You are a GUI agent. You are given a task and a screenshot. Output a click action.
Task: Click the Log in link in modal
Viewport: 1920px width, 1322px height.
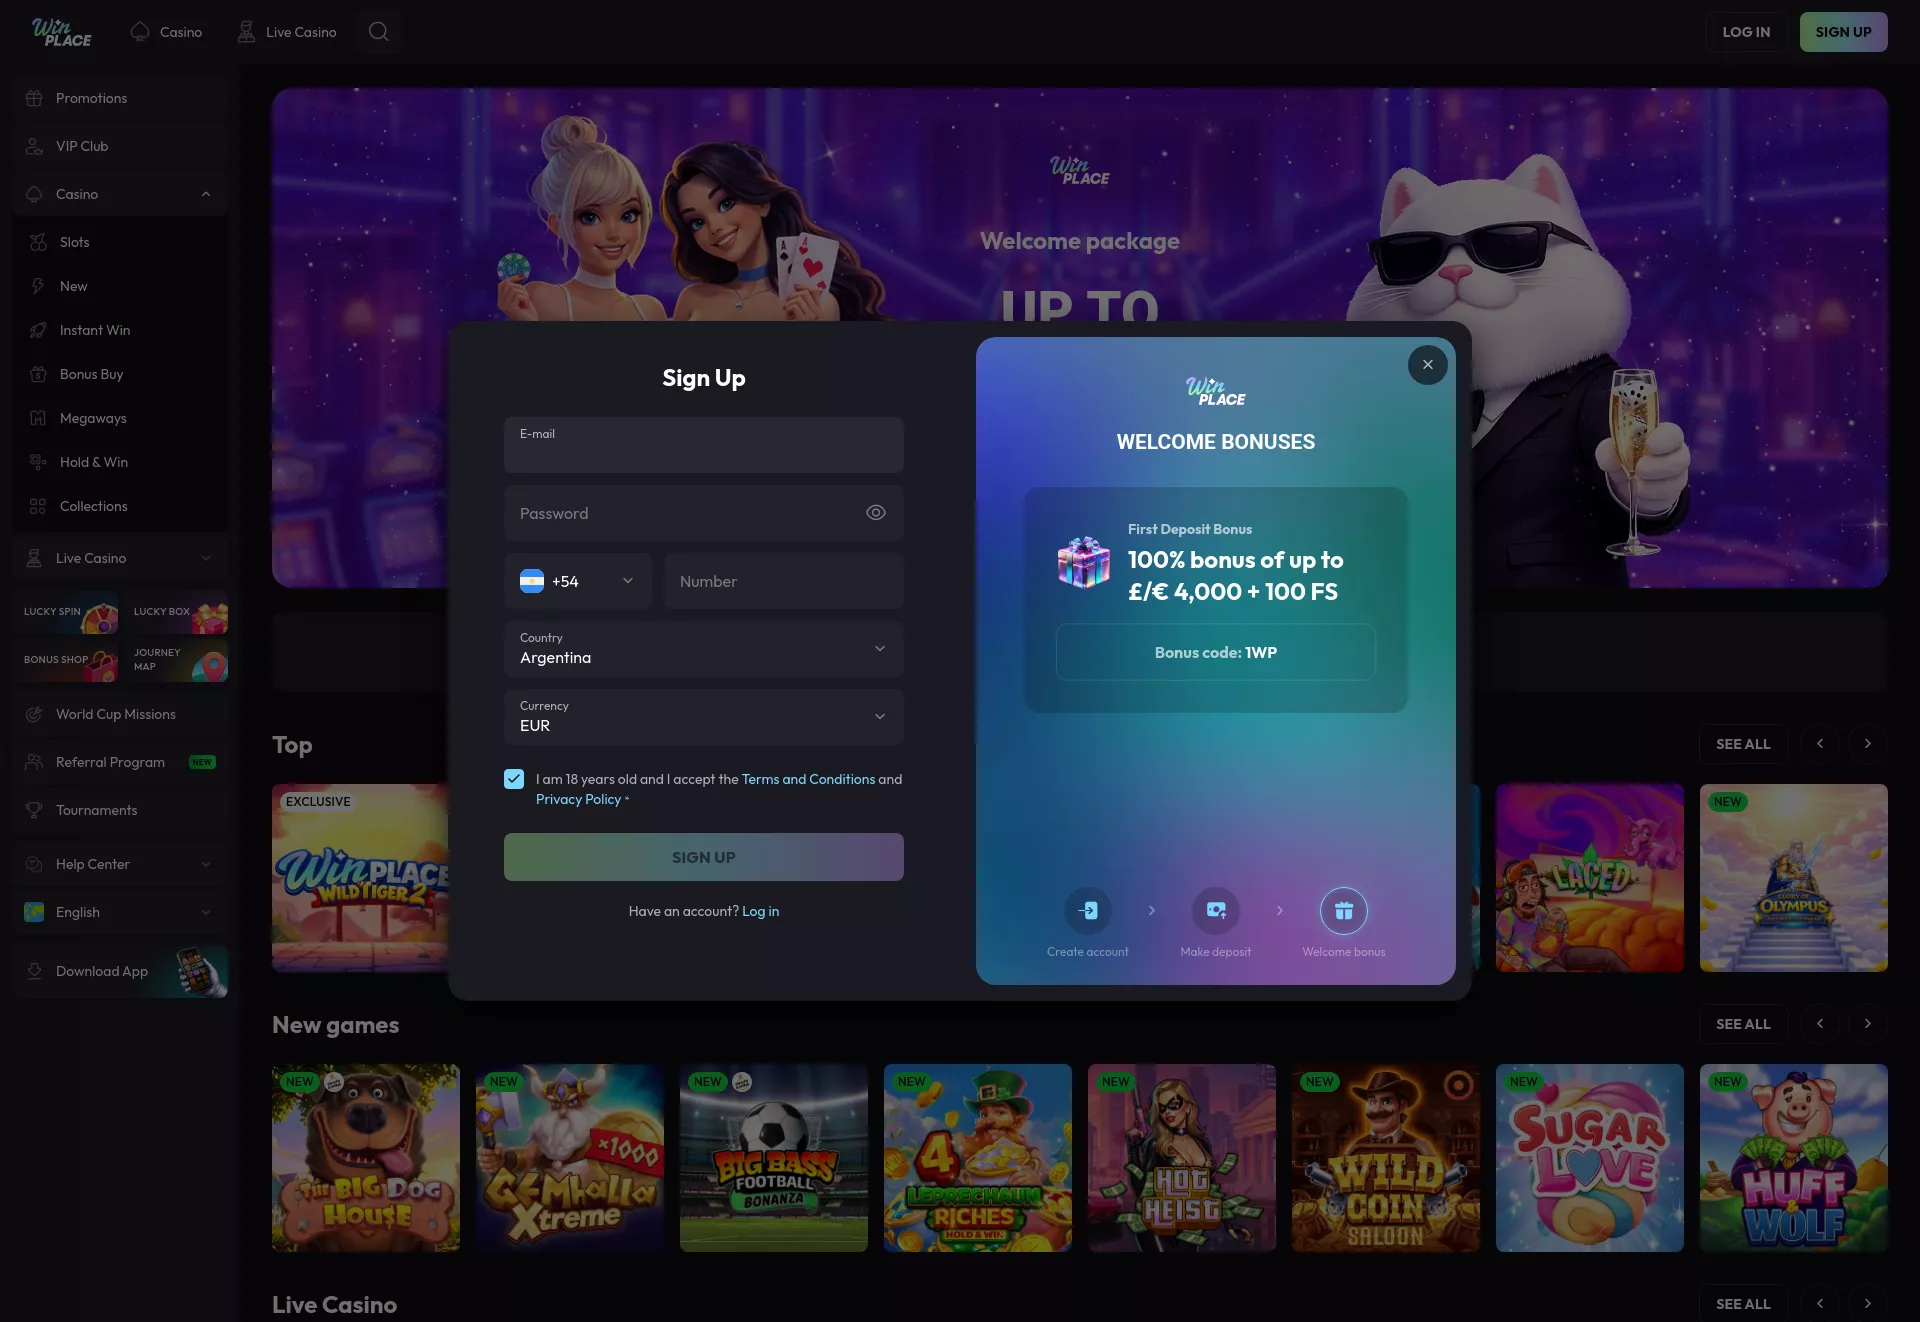[760, 911]
